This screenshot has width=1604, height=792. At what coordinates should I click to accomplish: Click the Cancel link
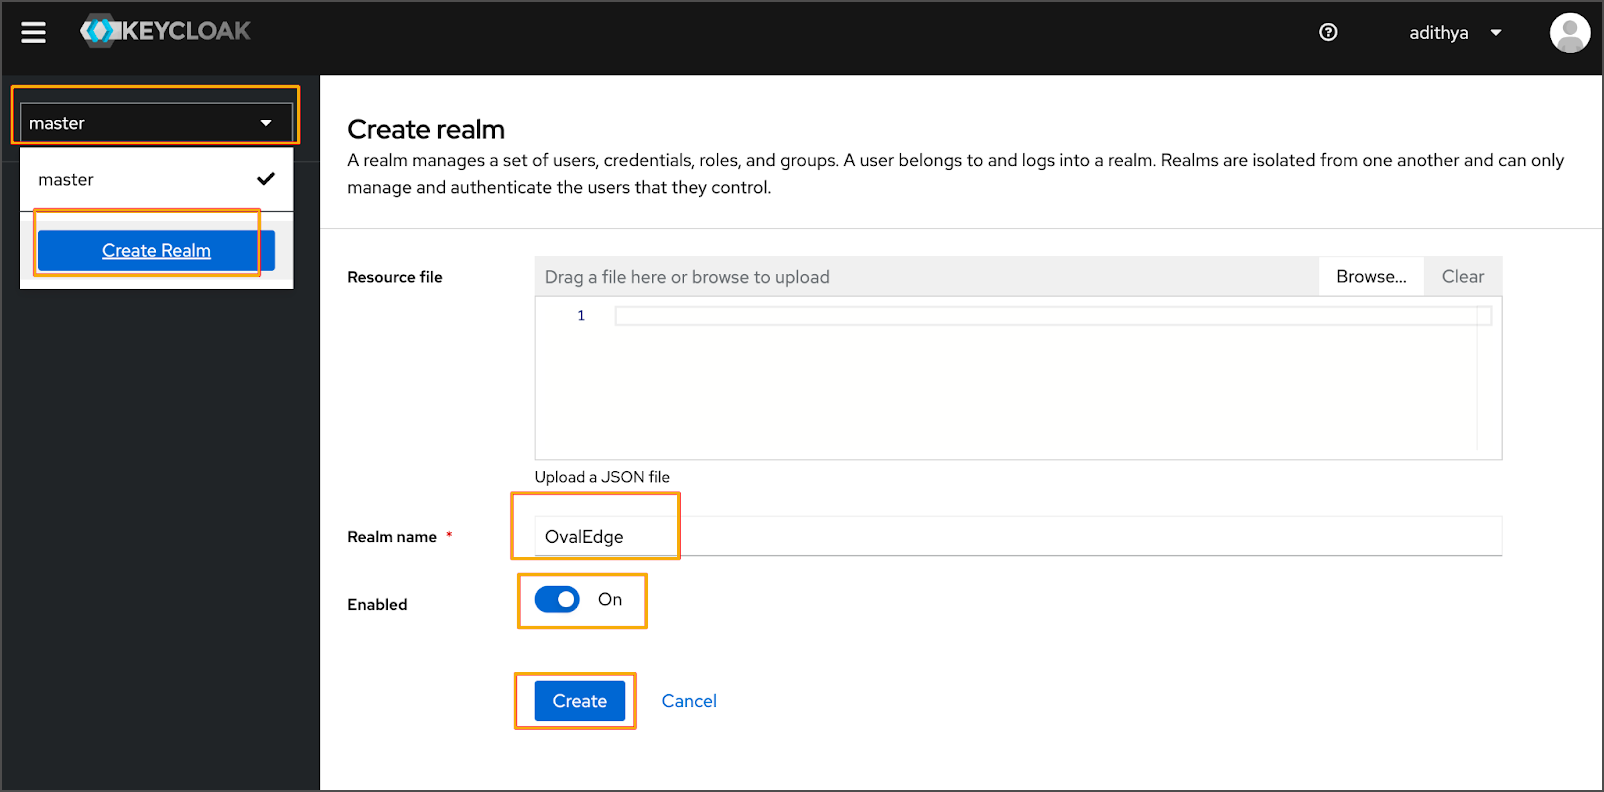[x=689, y=701]
